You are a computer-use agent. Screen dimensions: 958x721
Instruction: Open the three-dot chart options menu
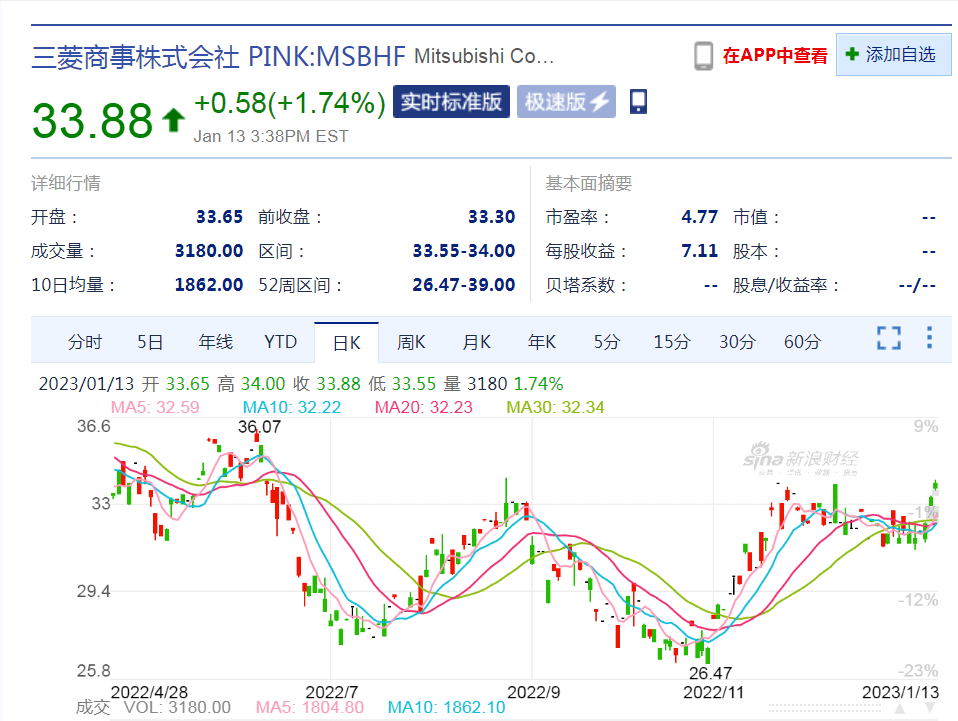tap(929, 338)
